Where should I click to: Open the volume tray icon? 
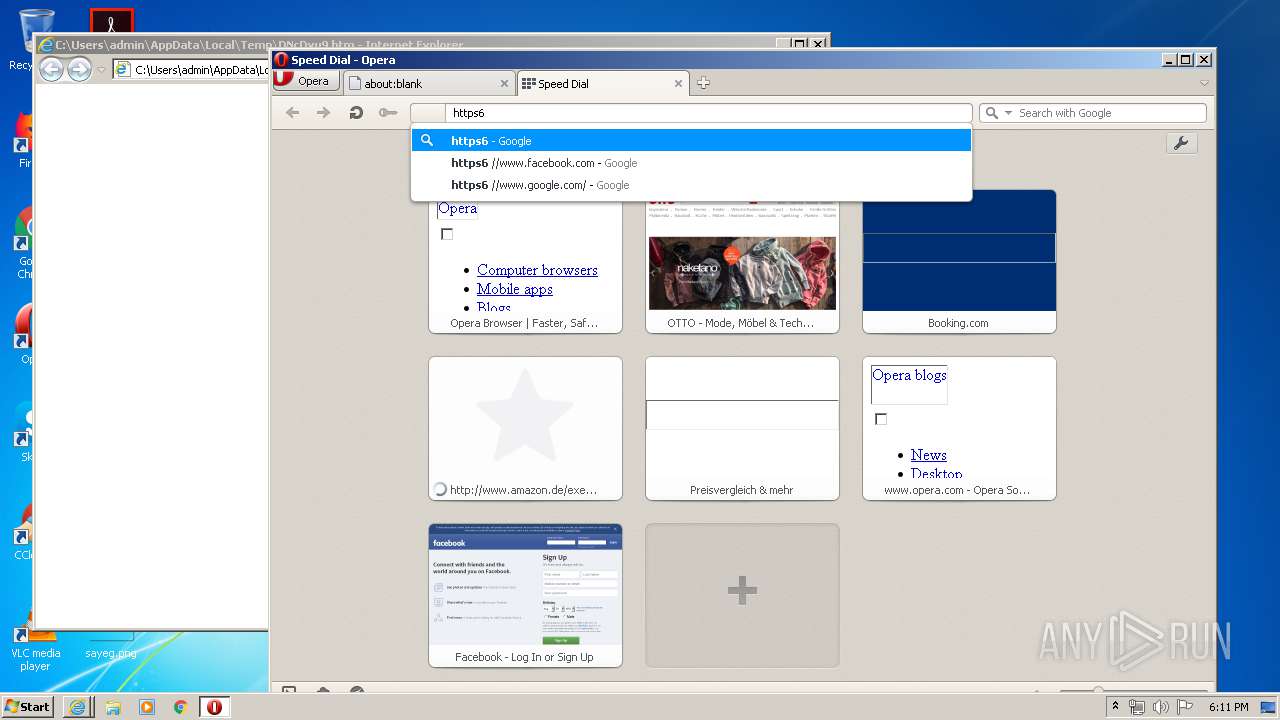click(x=1161, y=707)
